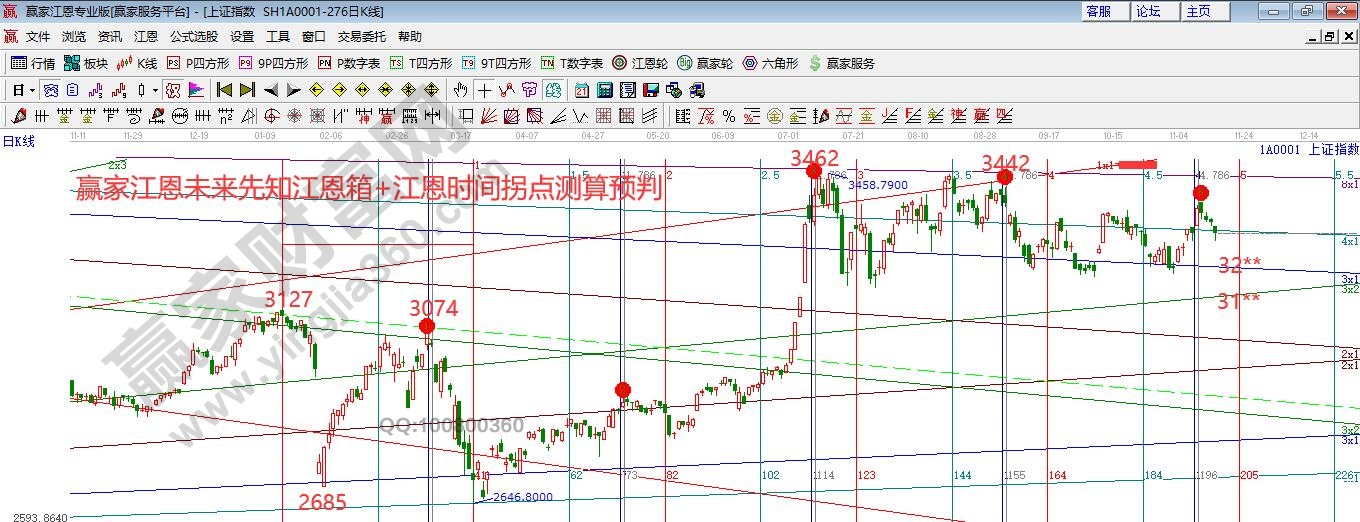Click the 客服 button in title bar
1360x522 pixels.
tap(1099, 11)
